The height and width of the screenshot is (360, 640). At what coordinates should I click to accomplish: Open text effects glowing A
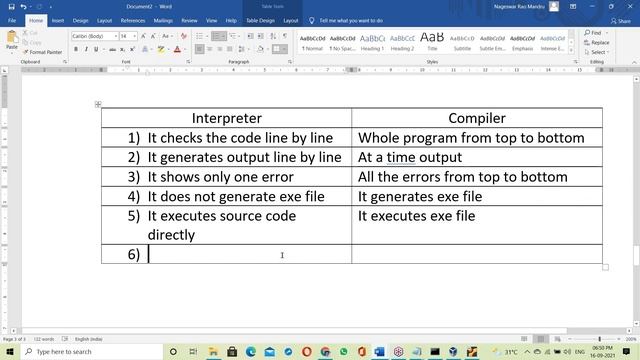[145, 49]
